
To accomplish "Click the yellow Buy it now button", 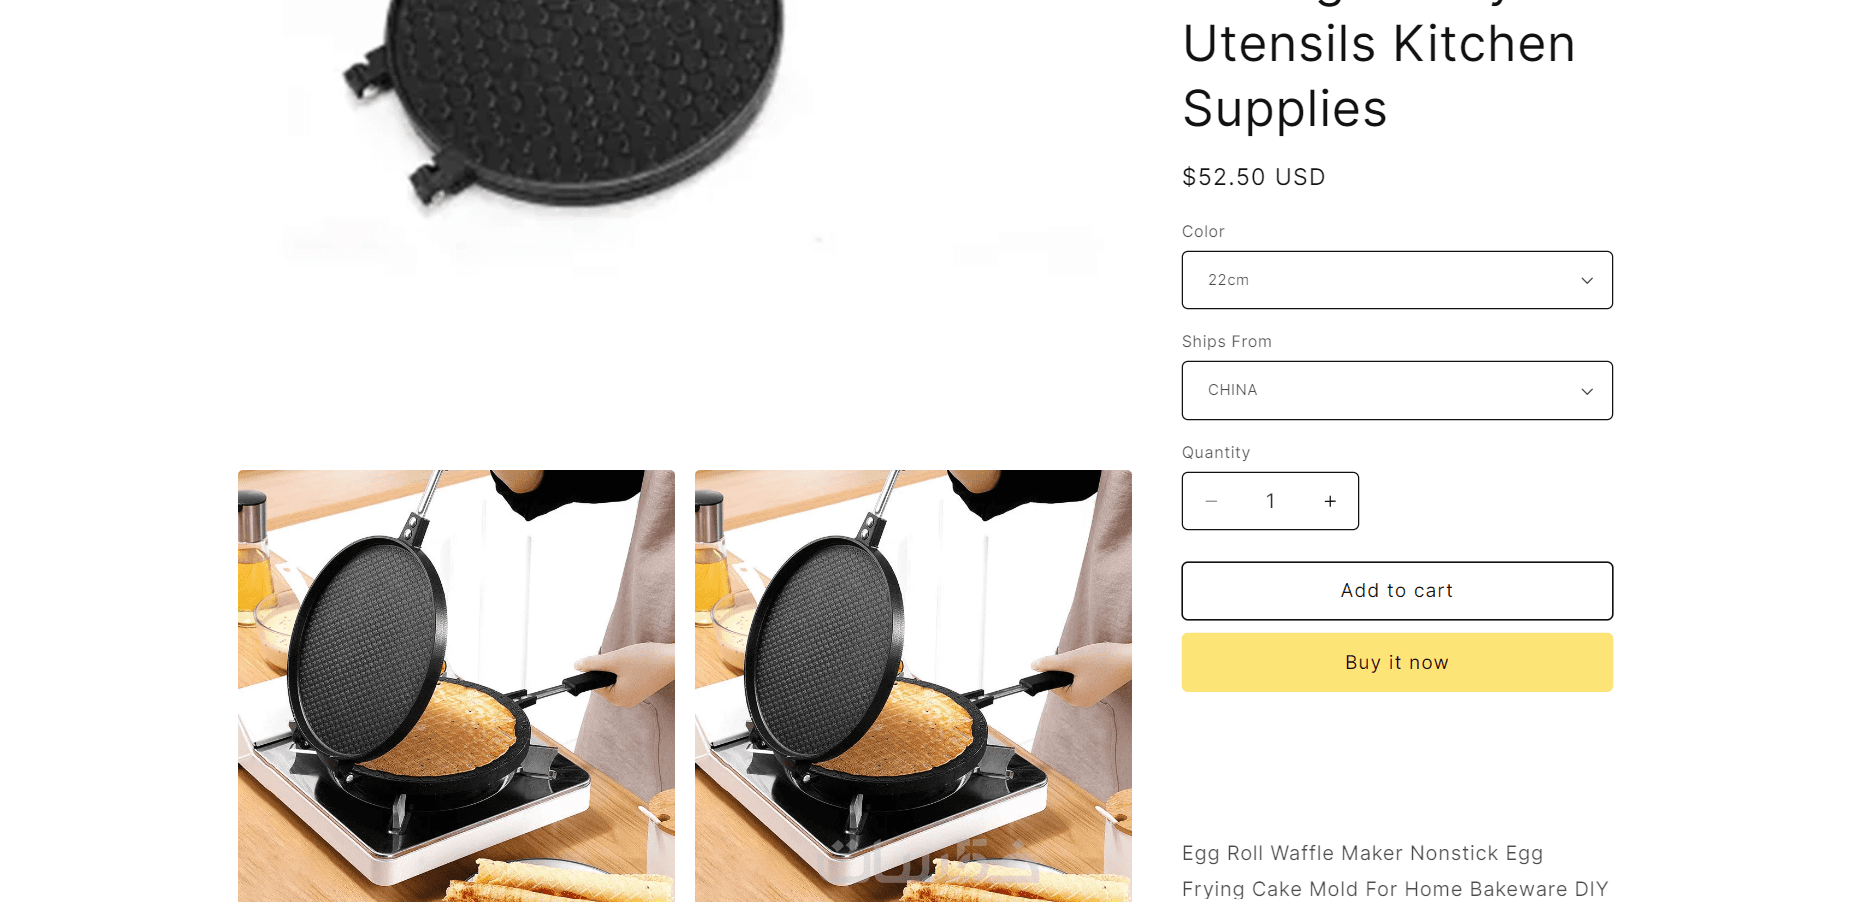I will click(1397, 662).
